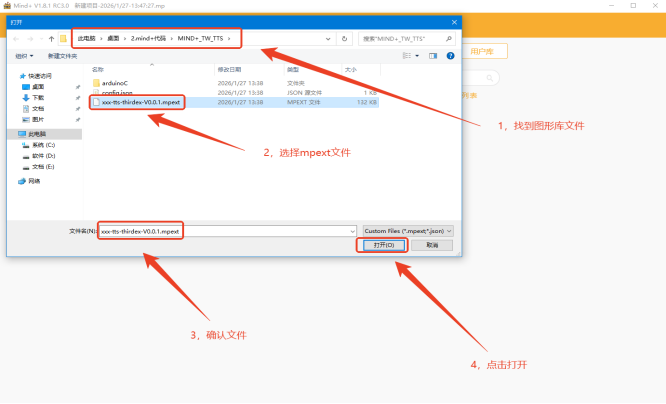The width and height of the screenshot is (666, 404).
Task: Click the MPEXT 文件 type cell
Action: [304, 102]
